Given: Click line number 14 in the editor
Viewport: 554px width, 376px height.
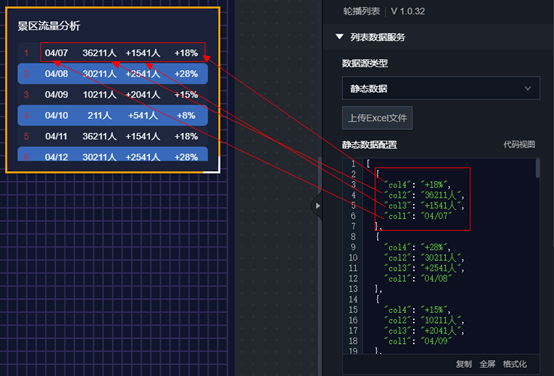Looking at the screenshot, I should 353,300.
